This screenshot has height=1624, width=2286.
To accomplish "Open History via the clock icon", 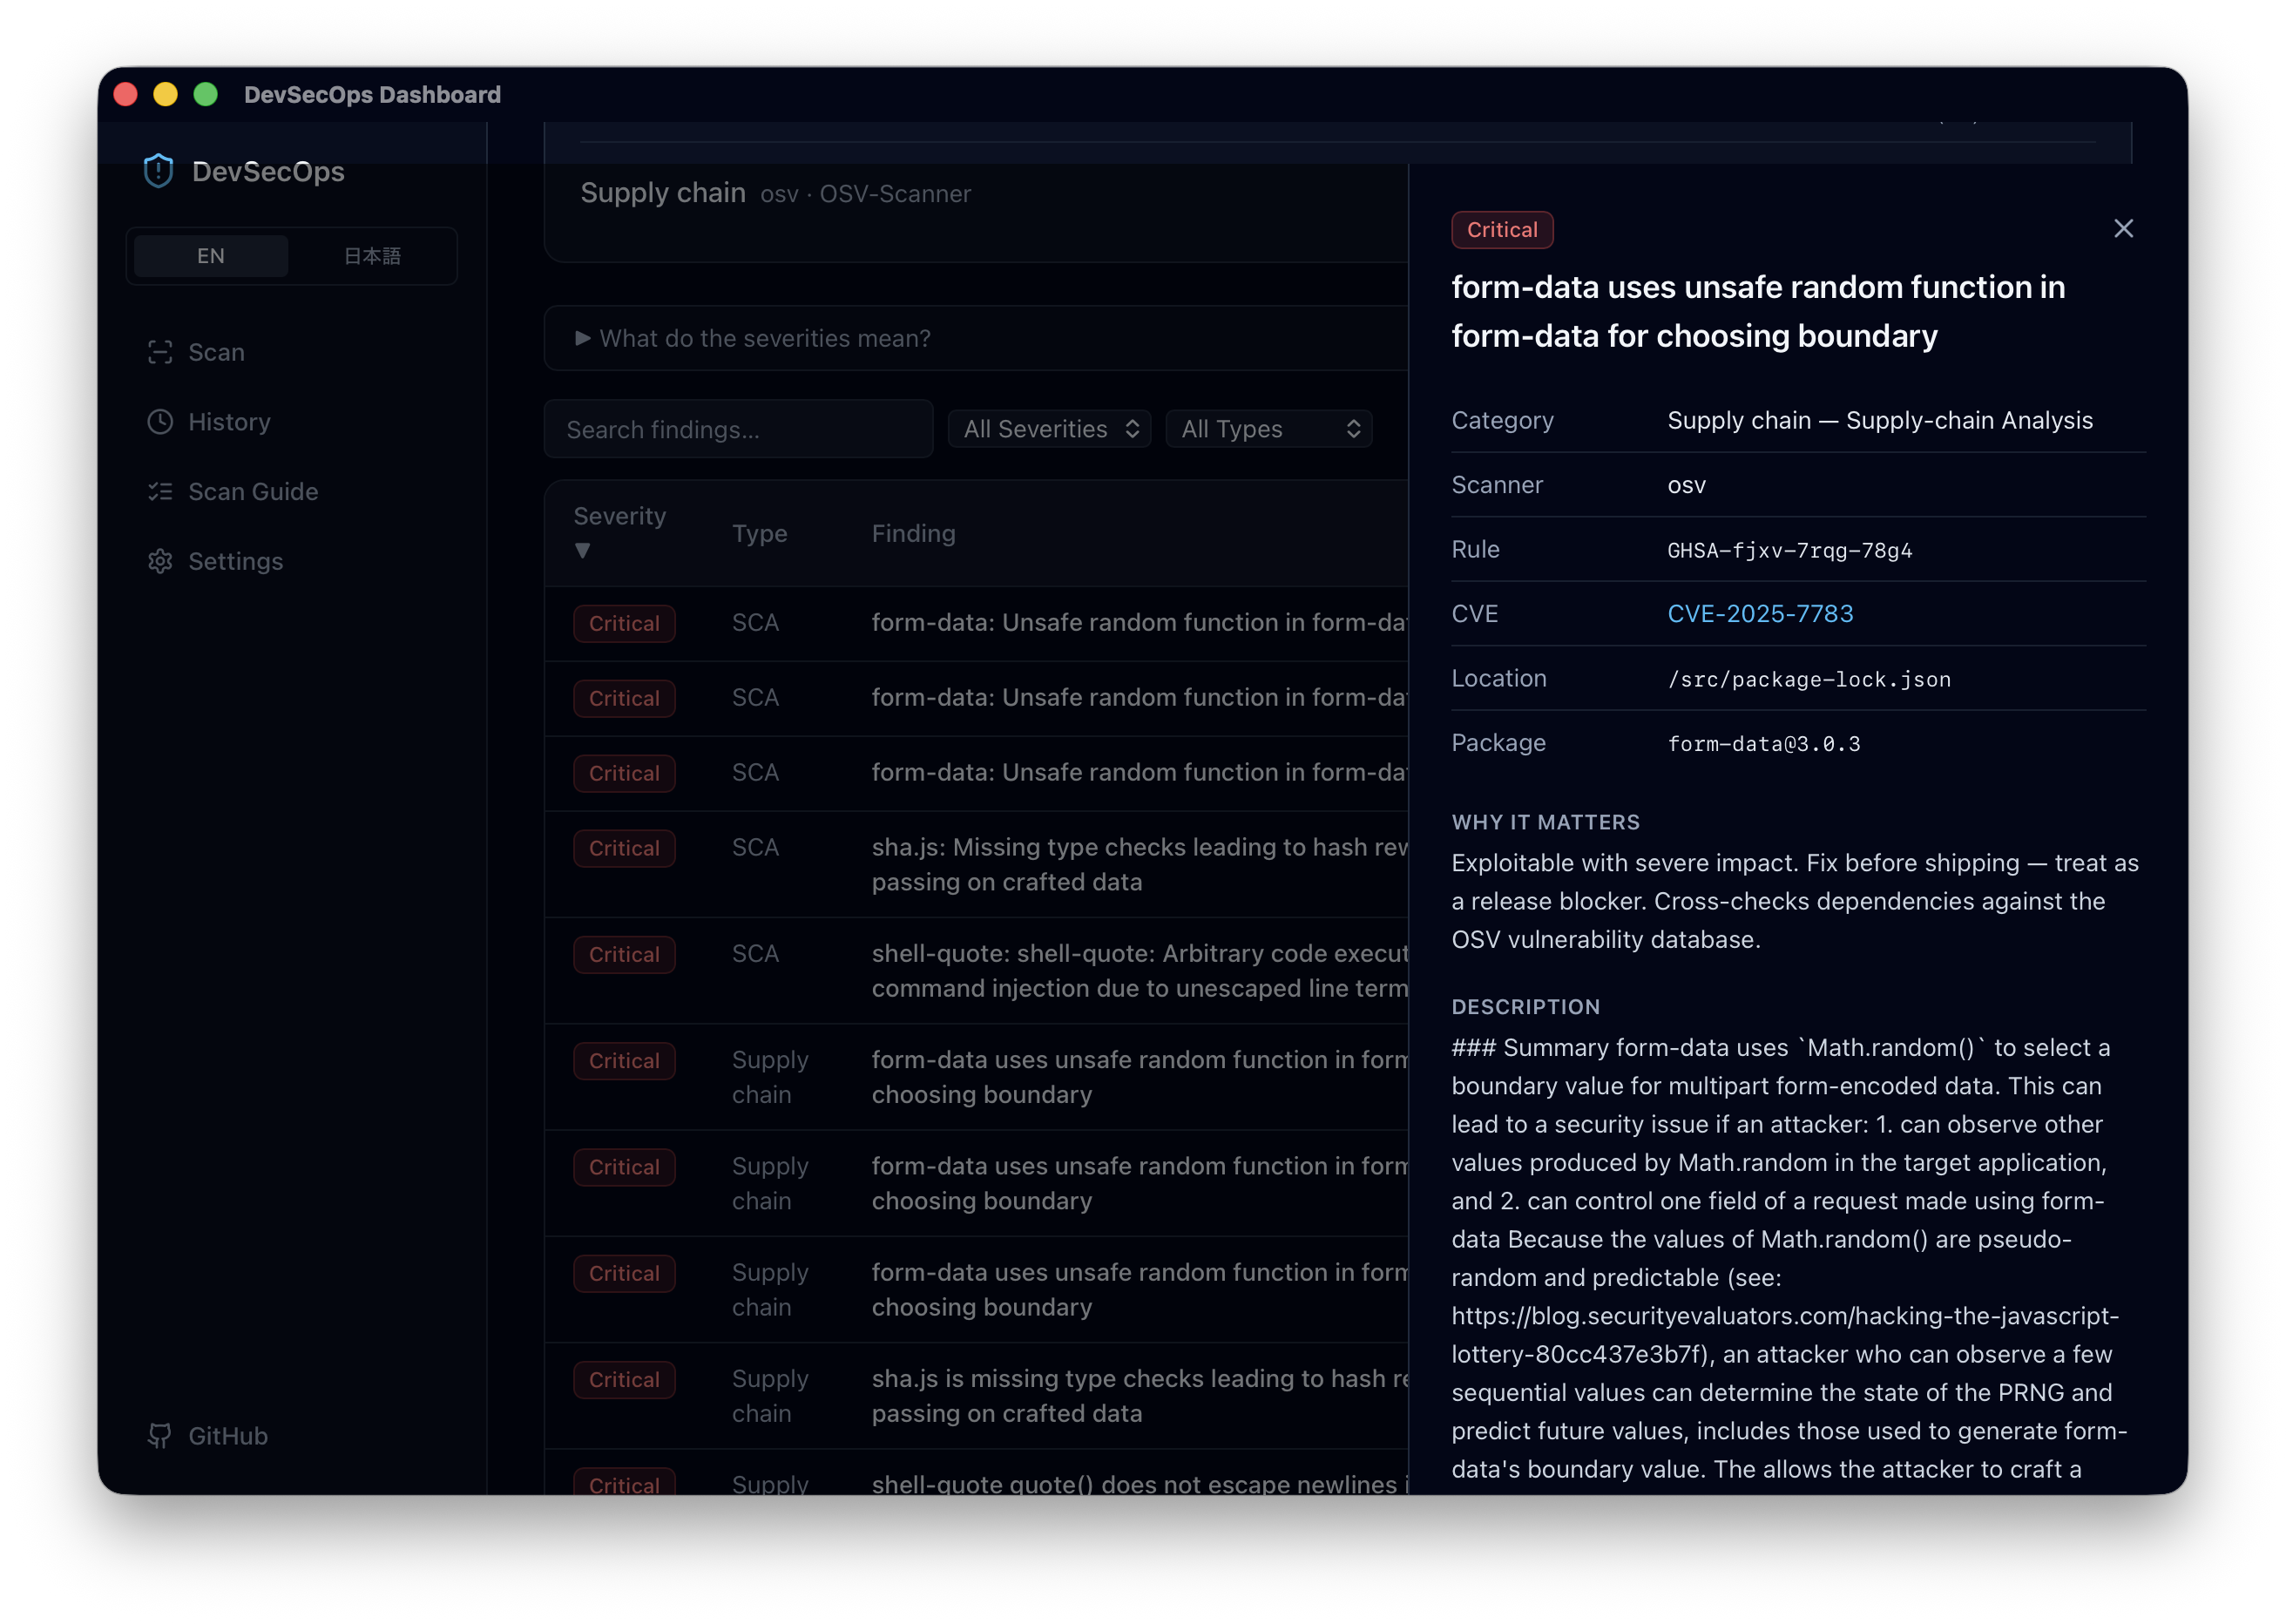I will (x=160, y=422).
